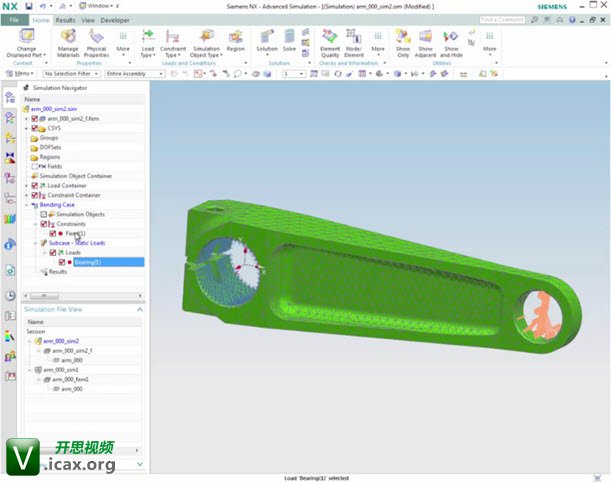Open Node/Element information tool
Image resolution: width=611 pixels, height=482 pixels.
click(353, 43)
